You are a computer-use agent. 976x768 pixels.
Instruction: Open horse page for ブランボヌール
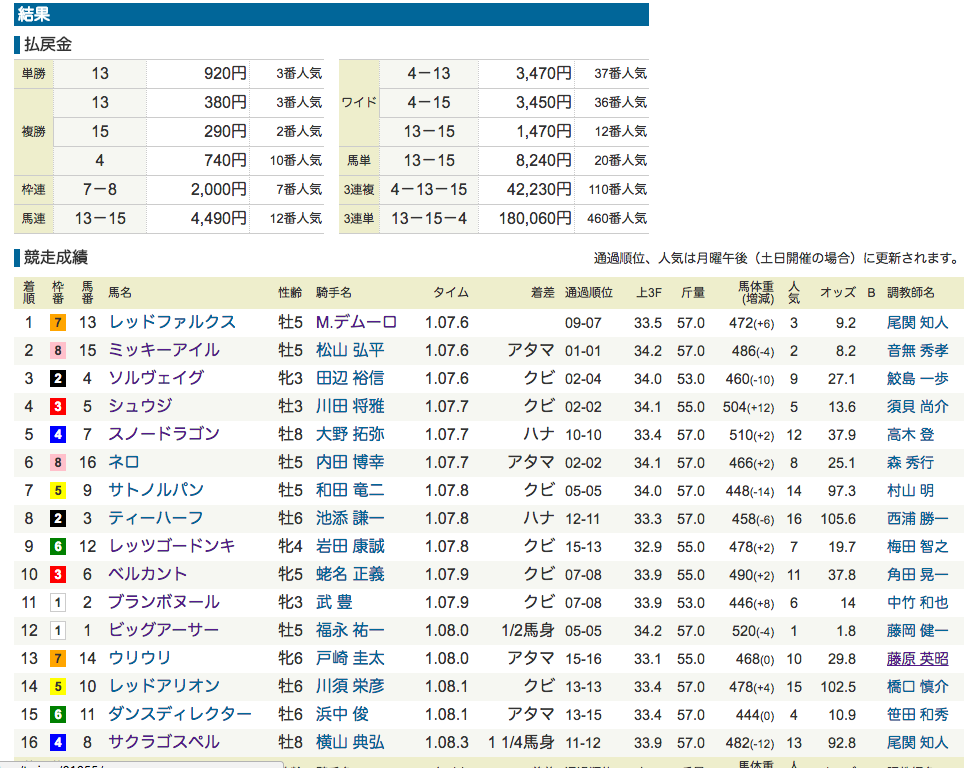(x=164, y=602)
